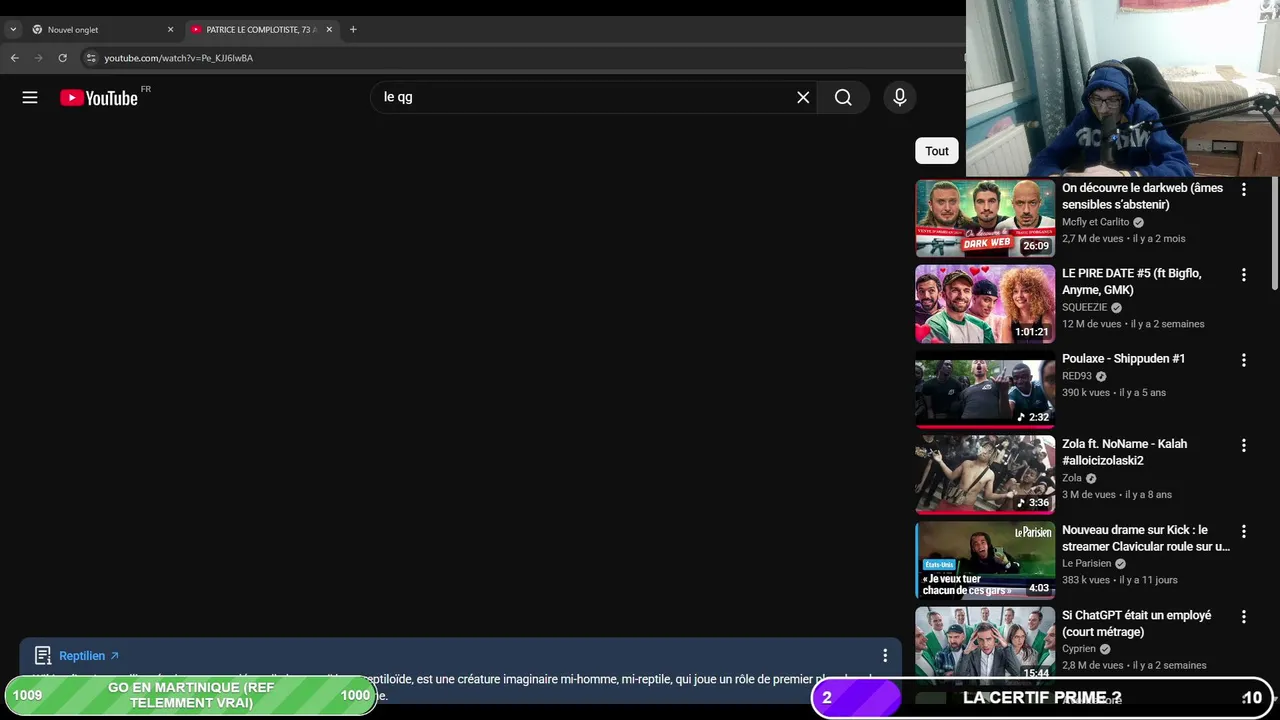
Task: Click the title 'Zola ft. NoName - Kalah'
Action: pos(1124,452)
